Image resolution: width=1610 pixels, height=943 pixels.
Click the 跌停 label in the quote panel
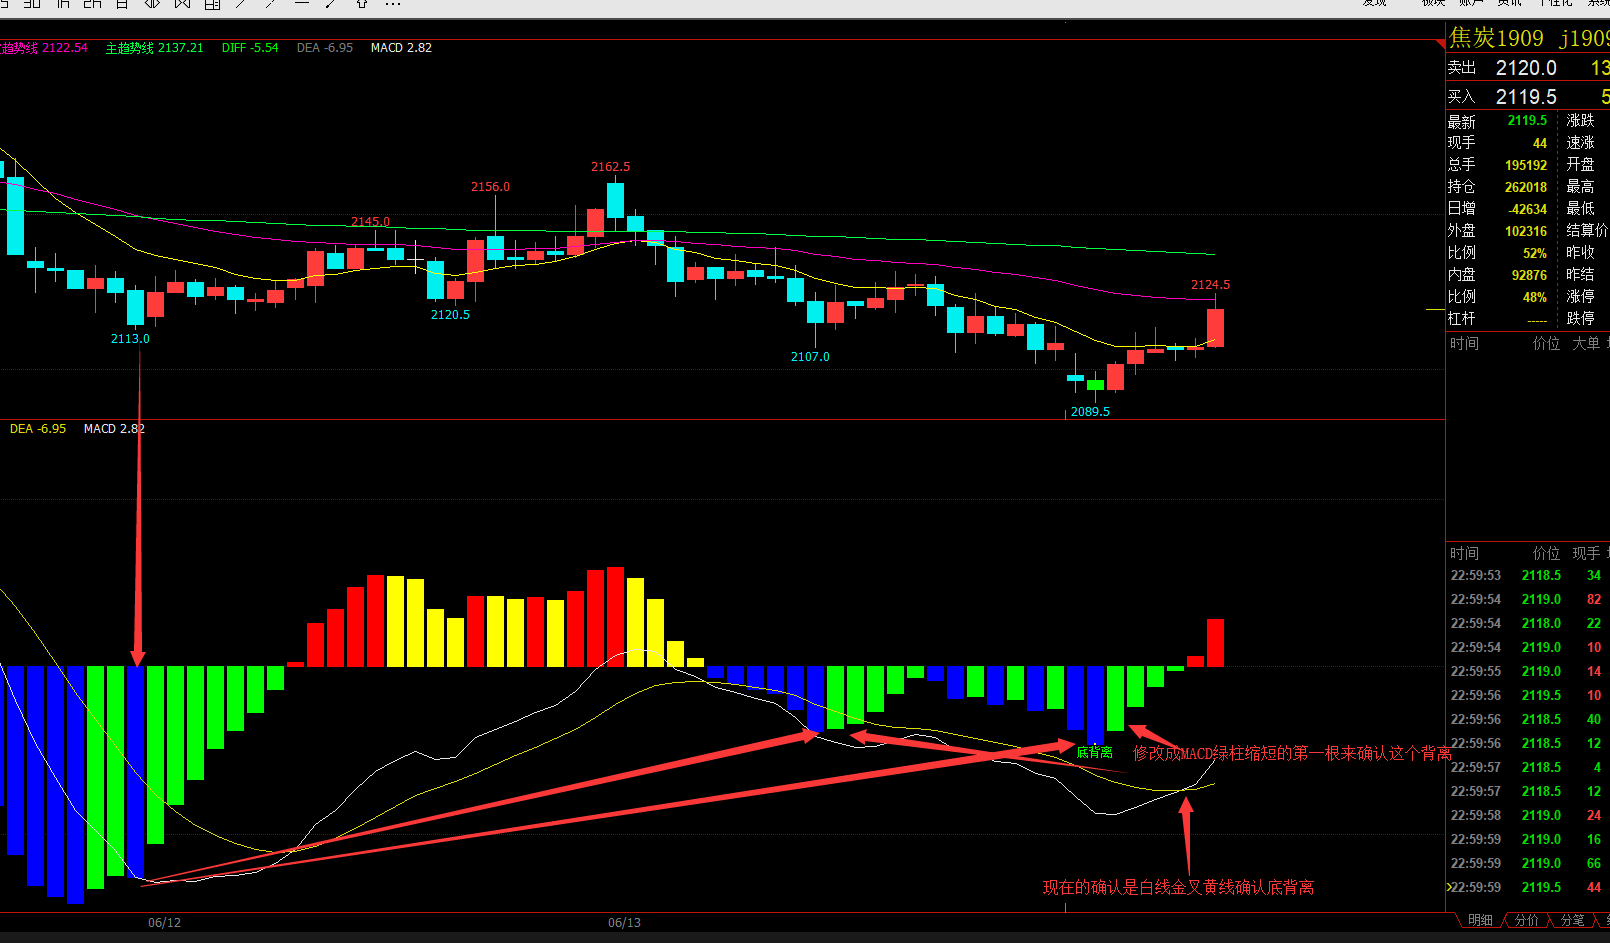pos(1580,319)
